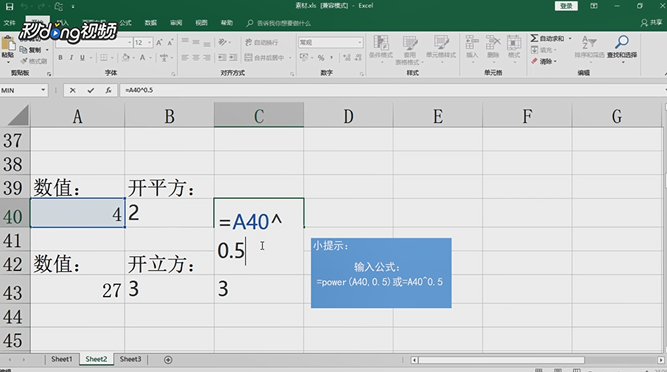Viewport: 667px width, 372px height.
Task: Toggle Center alignment in alignment group
Action: pyautogui.click(x=196, y=57)
